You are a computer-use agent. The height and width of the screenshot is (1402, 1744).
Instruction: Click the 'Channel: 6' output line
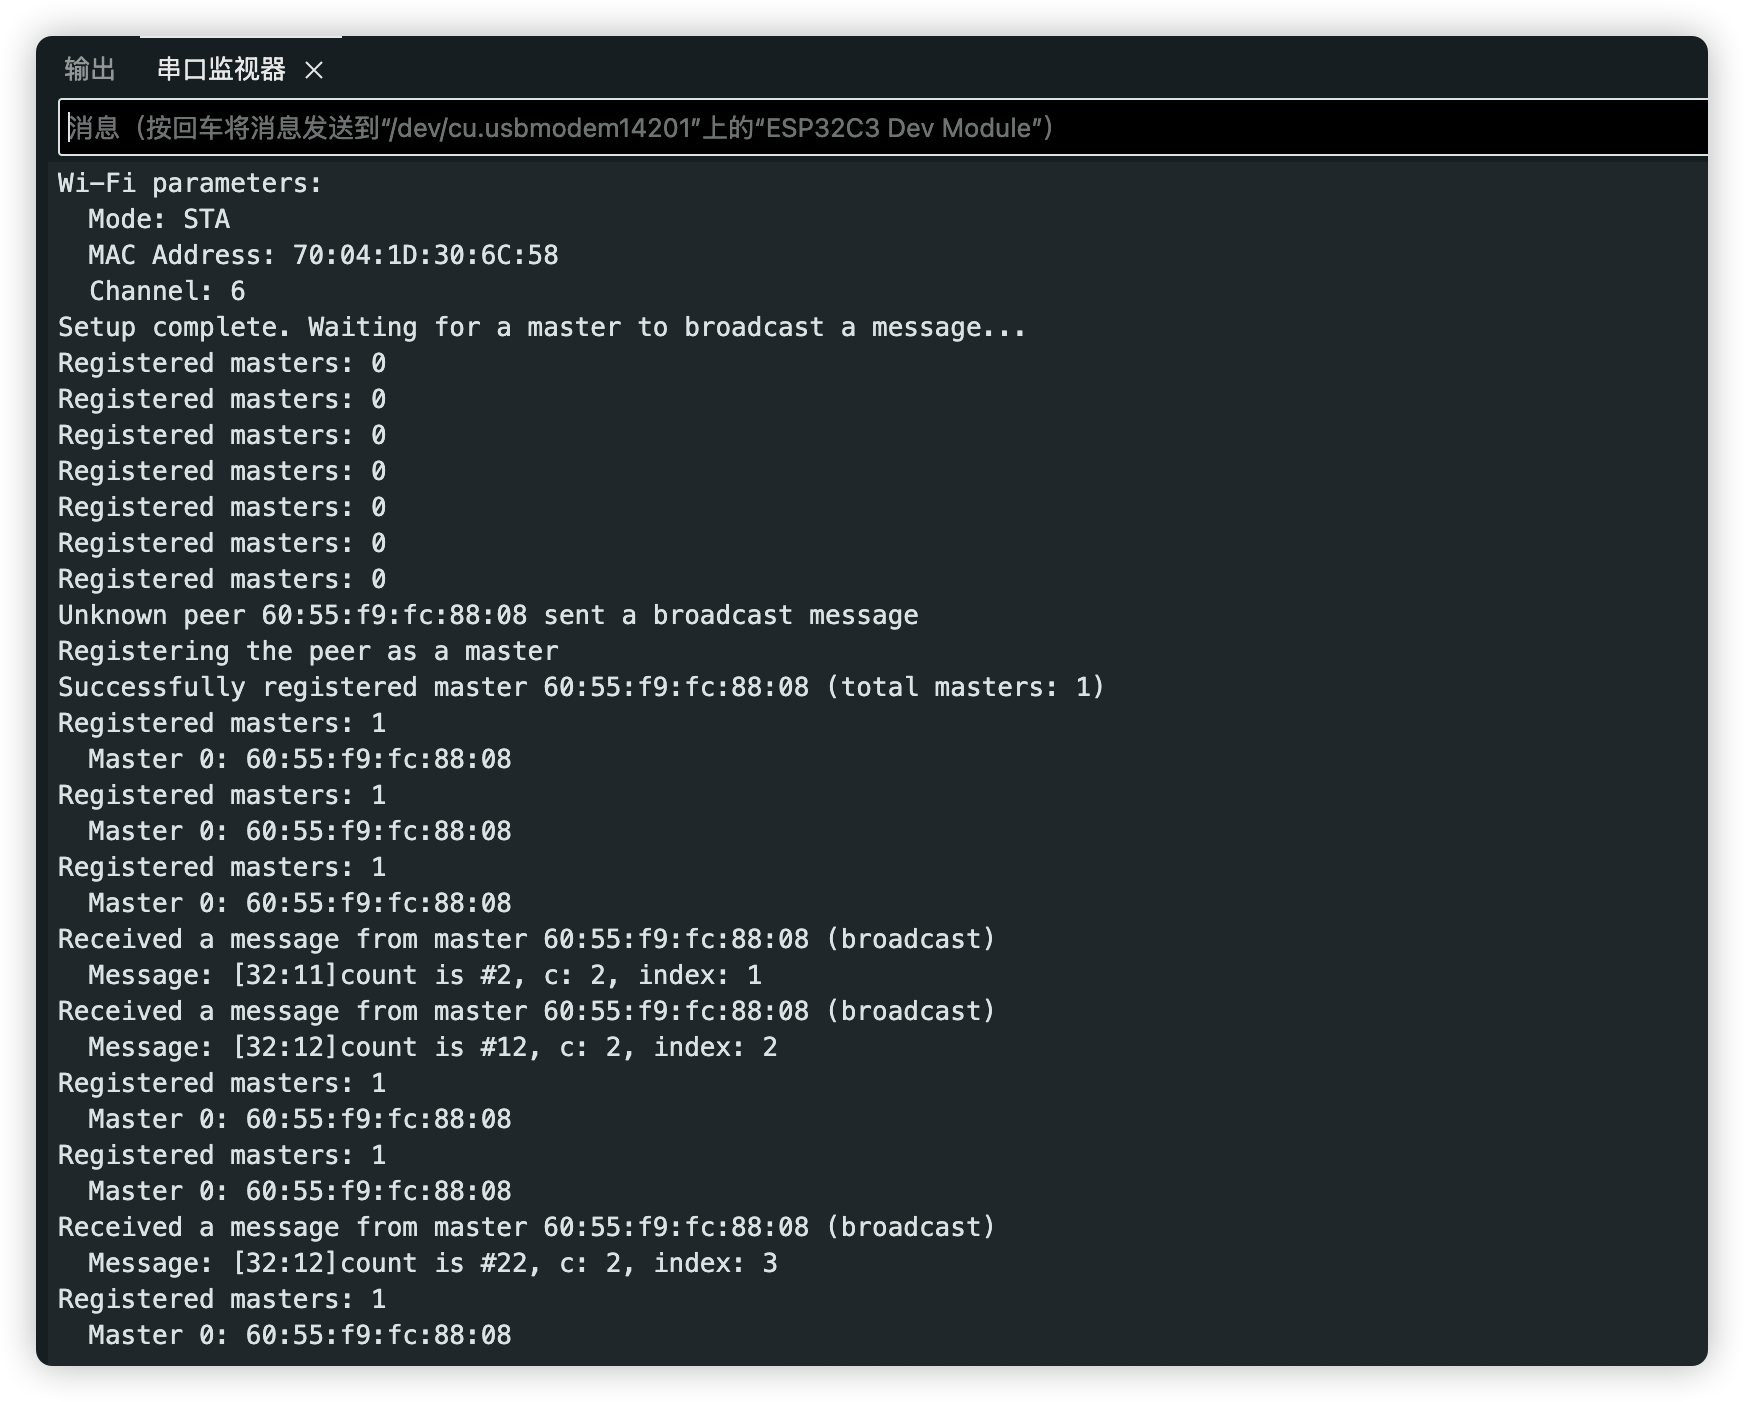pos(167,292)
